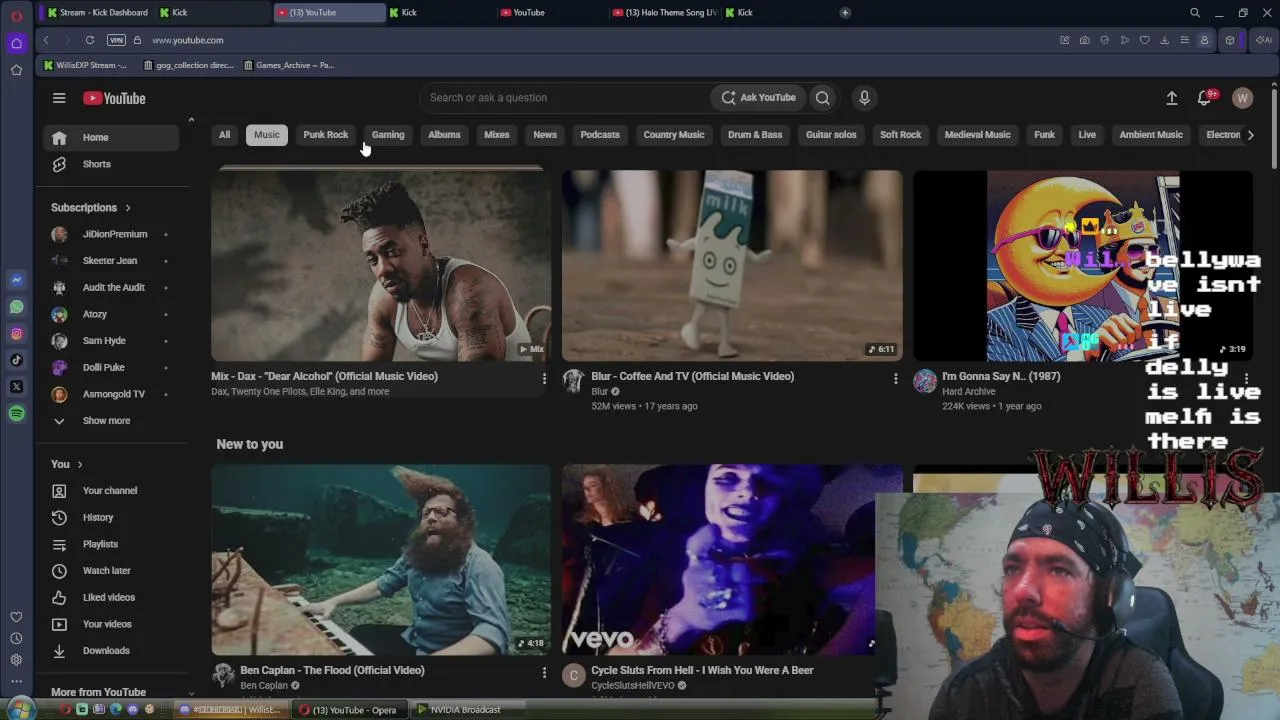Screen dimensions: 1280x720
Task: Open the Opera downloads icon
Action: pos(1165,40)
